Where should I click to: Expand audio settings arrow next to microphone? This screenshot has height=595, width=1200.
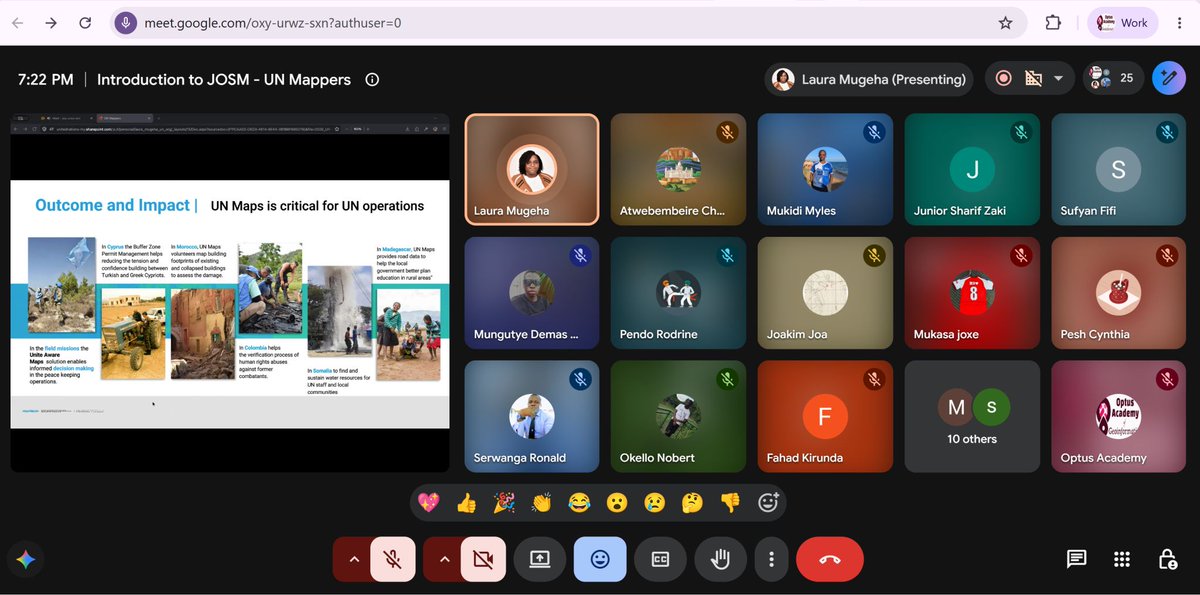click(x=353, y=560)
